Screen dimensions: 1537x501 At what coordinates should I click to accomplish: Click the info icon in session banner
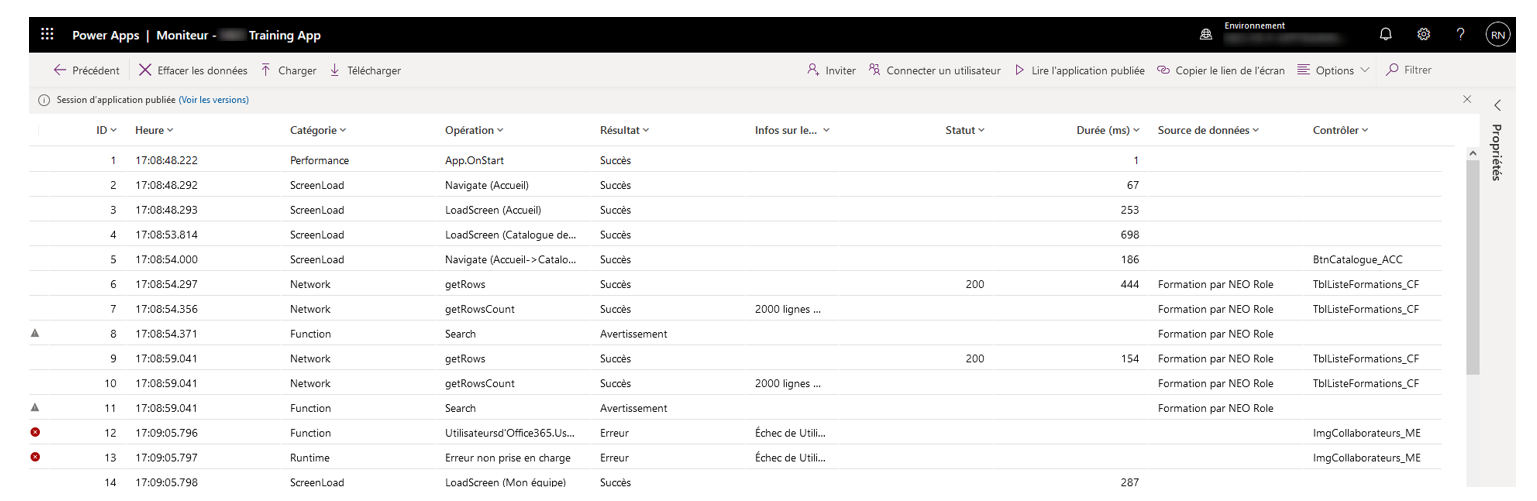pos(44,100)
